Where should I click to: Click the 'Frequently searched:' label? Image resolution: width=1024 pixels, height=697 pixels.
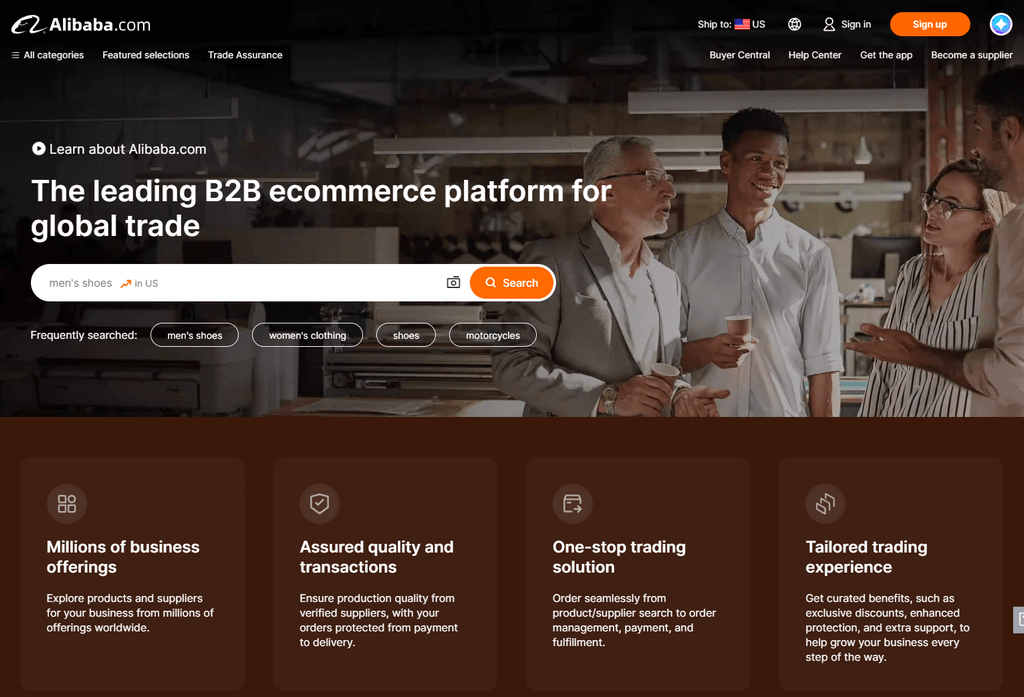click(84, 335)
